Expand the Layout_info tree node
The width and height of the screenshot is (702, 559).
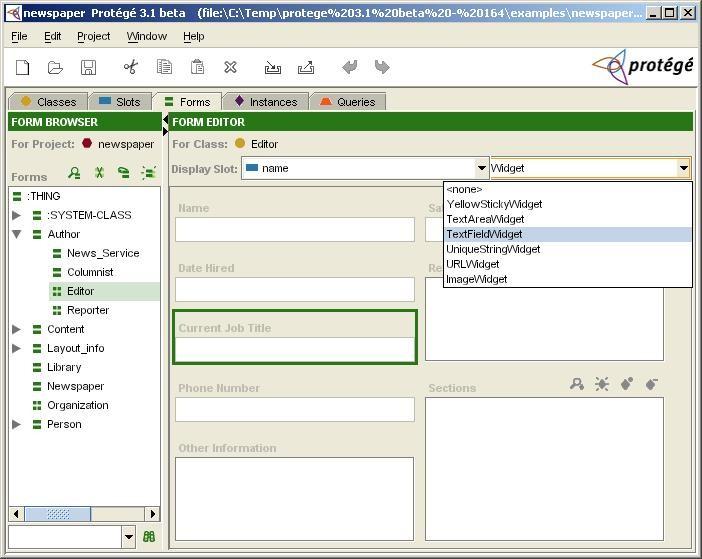coord(17,348)
